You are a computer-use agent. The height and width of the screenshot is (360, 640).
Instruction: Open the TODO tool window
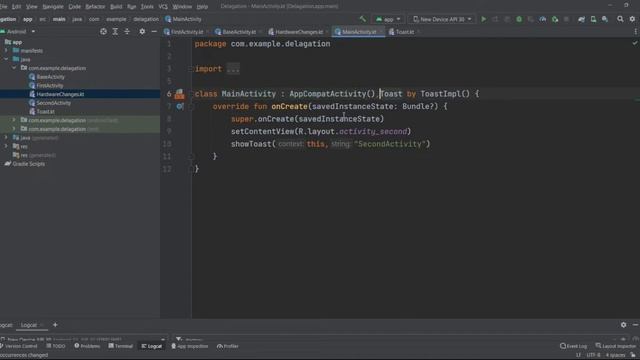click(x=56, y=346)
